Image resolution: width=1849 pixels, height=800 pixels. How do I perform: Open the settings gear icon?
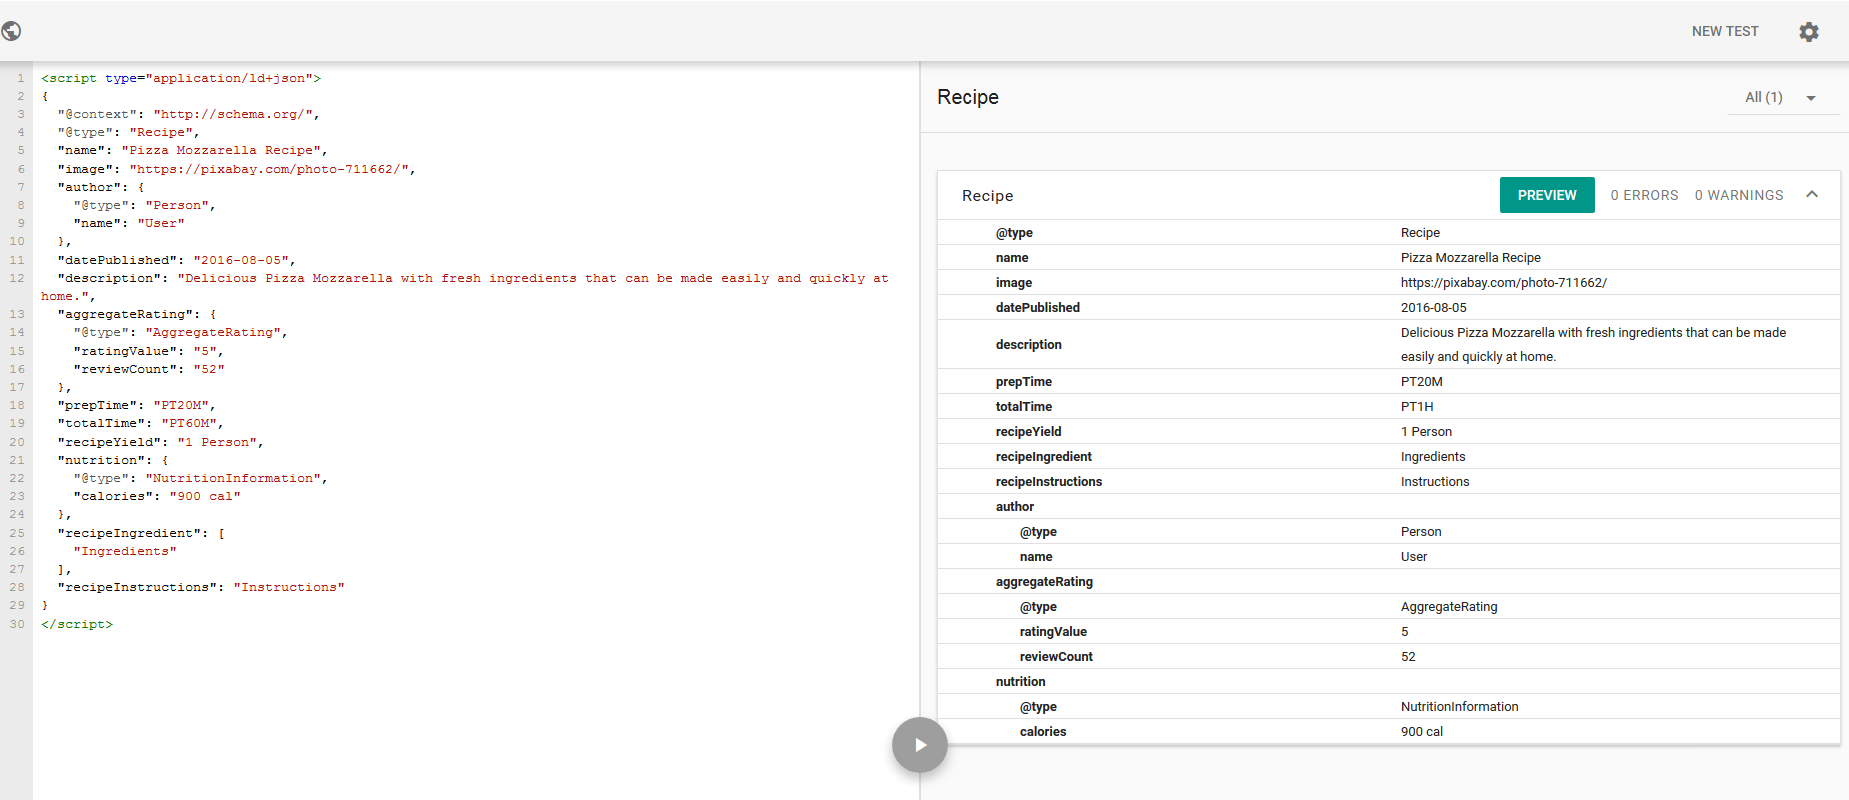pos(1808,32)
